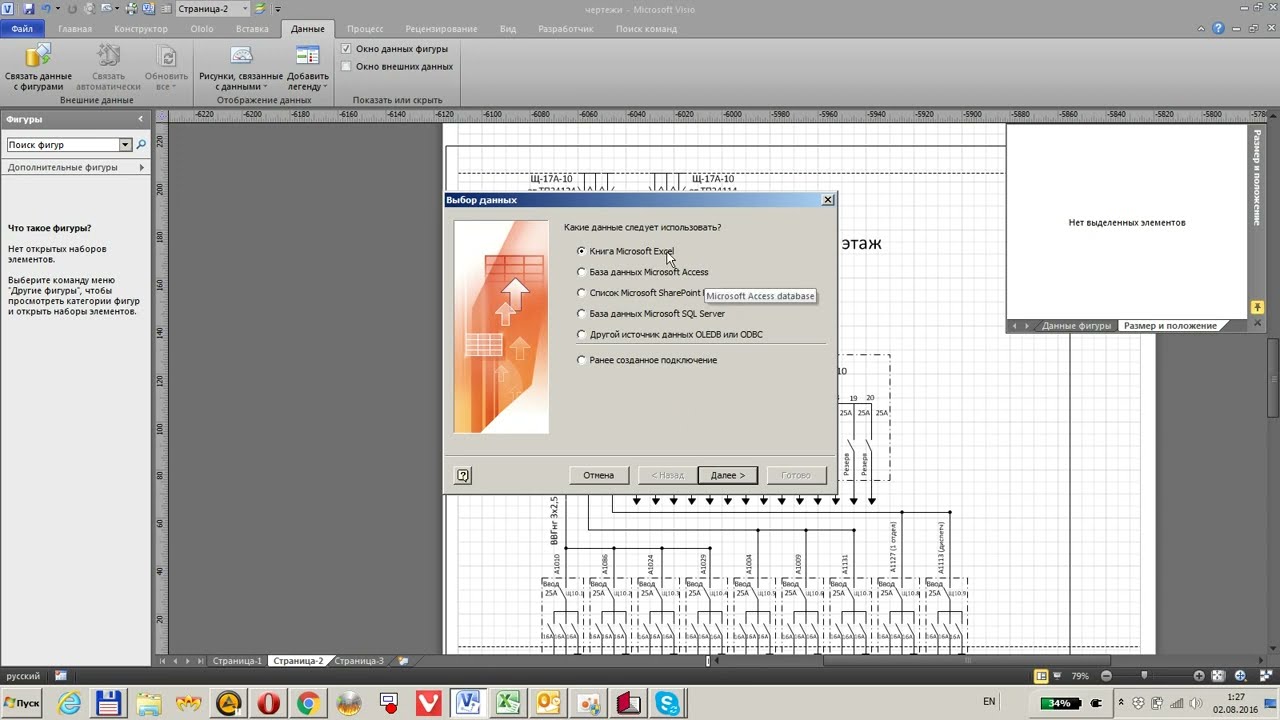1280x720 pixels.
Task: Click the vertical scrollbar of the drawing
Action: pos(1273,380)
